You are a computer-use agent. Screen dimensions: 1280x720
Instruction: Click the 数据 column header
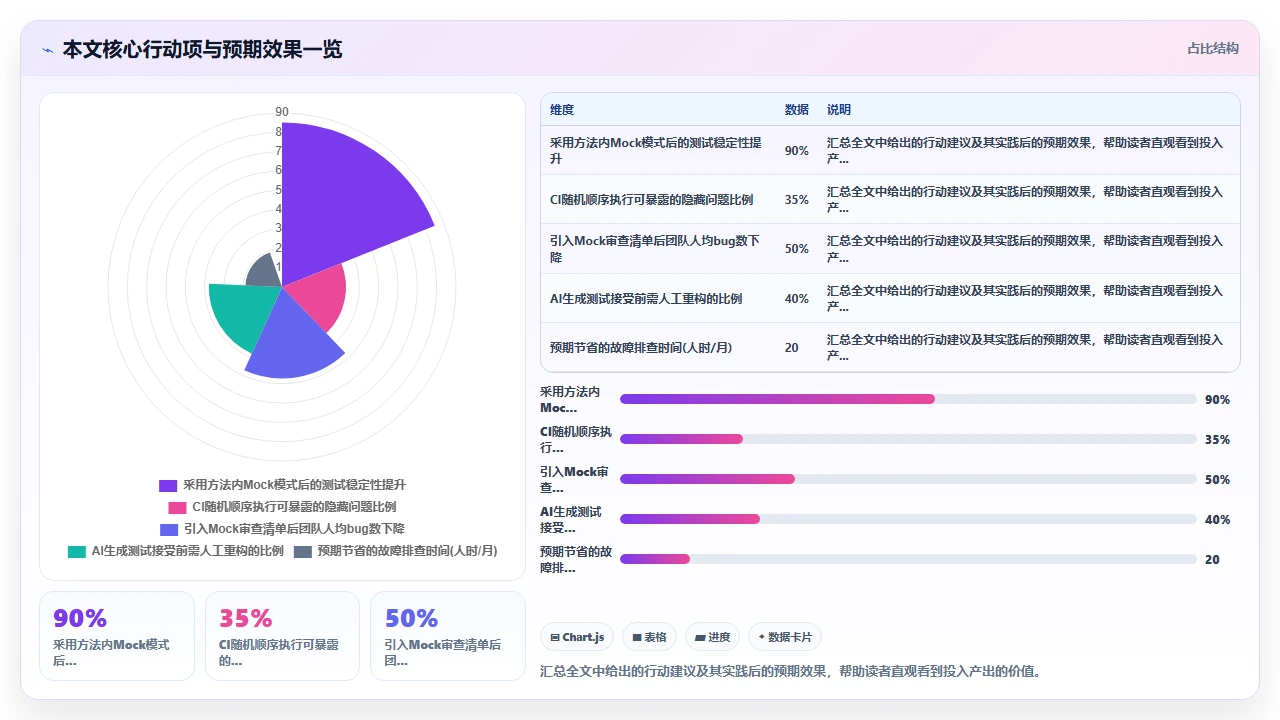(797, 110)
